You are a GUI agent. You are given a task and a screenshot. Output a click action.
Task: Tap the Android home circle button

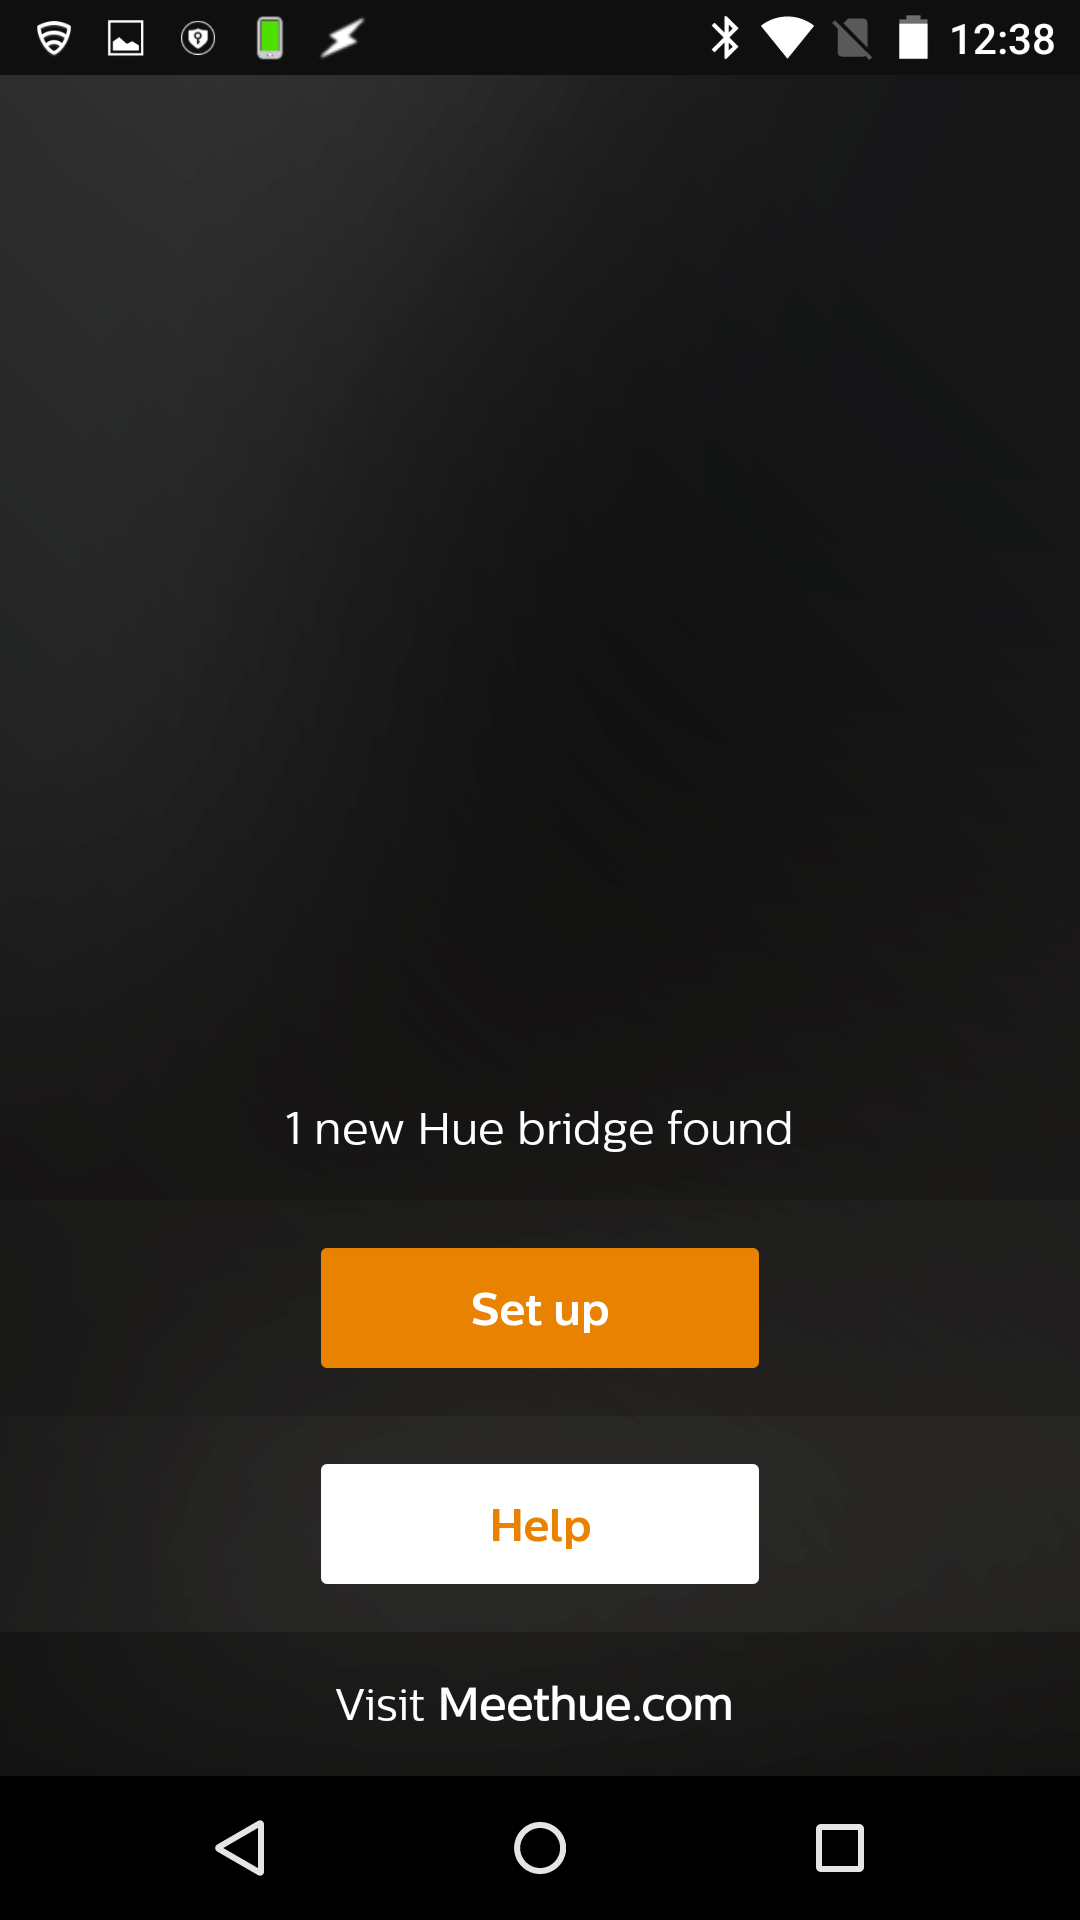click(540, 1848)
